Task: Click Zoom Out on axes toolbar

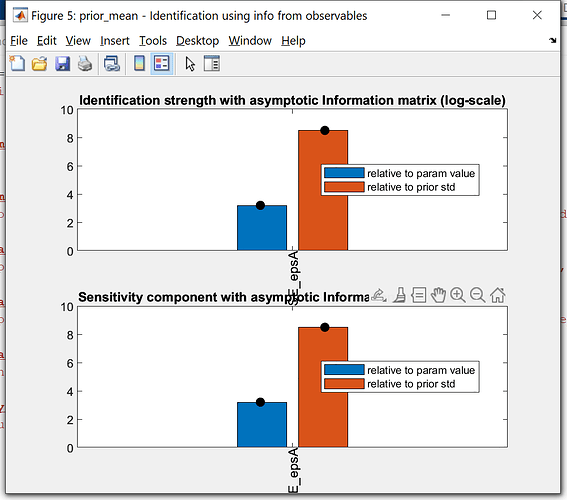Action: [x=477, y=295]
